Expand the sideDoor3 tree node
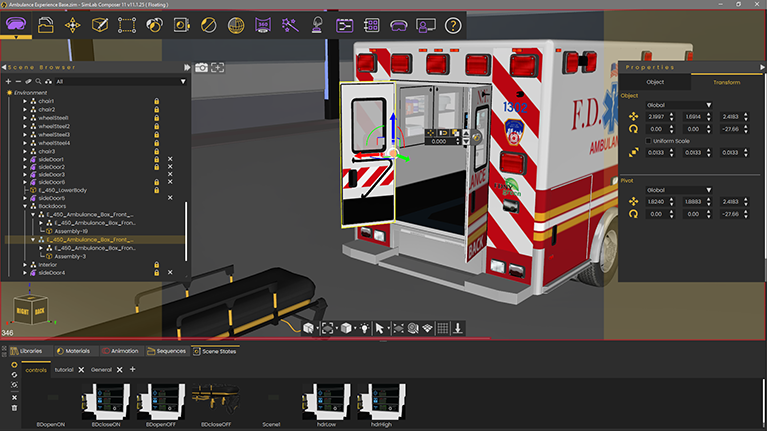Image resolution: width=767 pixels, height=431 pixels. 25,174
